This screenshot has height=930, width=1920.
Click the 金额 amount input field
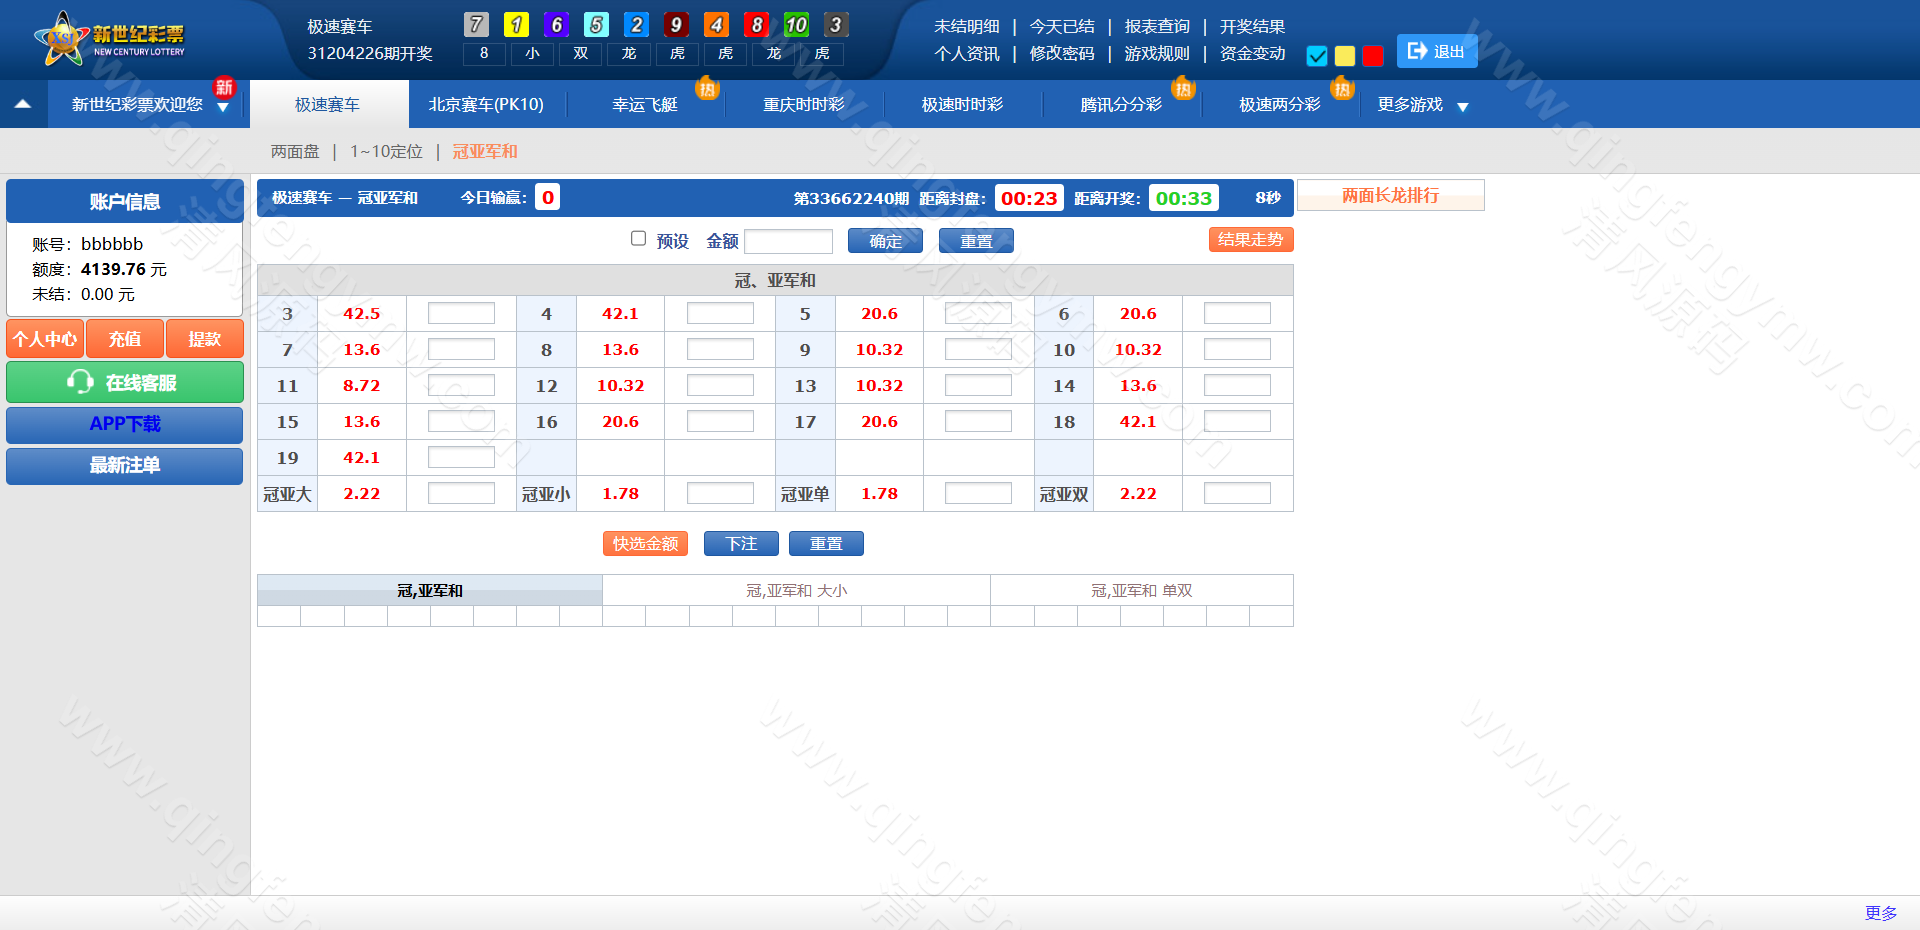tap(788, 241)
